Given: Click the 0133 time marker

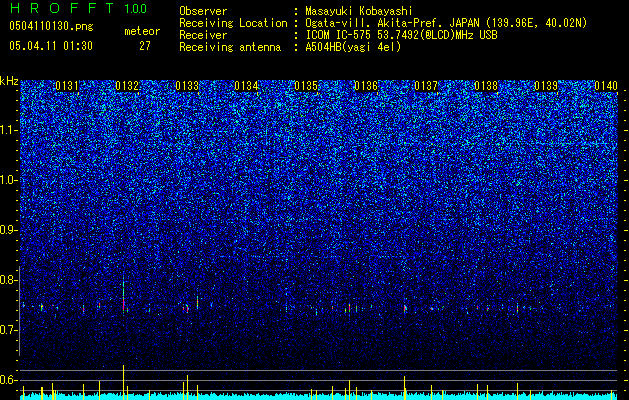Looking at the screenshot, I should click(187, 86).
